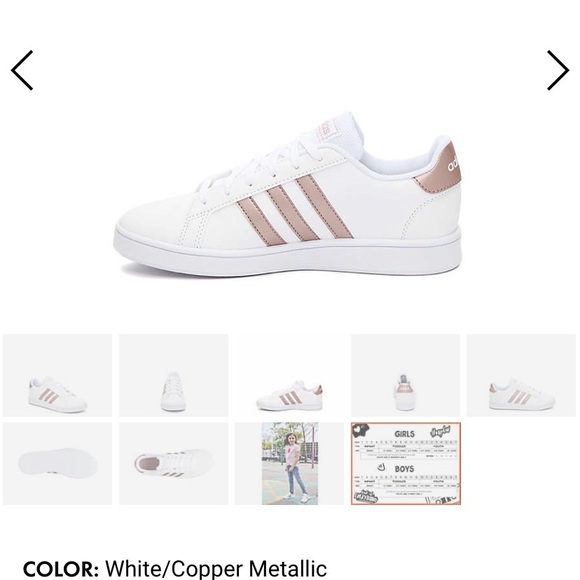Click the white sole of the main shoe
580x580 pixels.
[x=289, y=255]
